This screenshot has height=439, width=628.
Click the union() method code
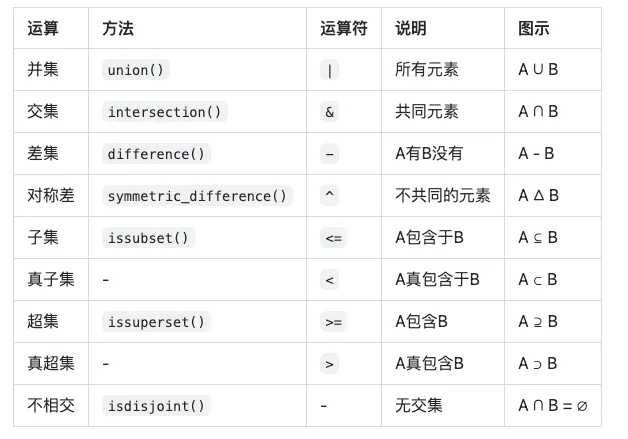point(137,70)
